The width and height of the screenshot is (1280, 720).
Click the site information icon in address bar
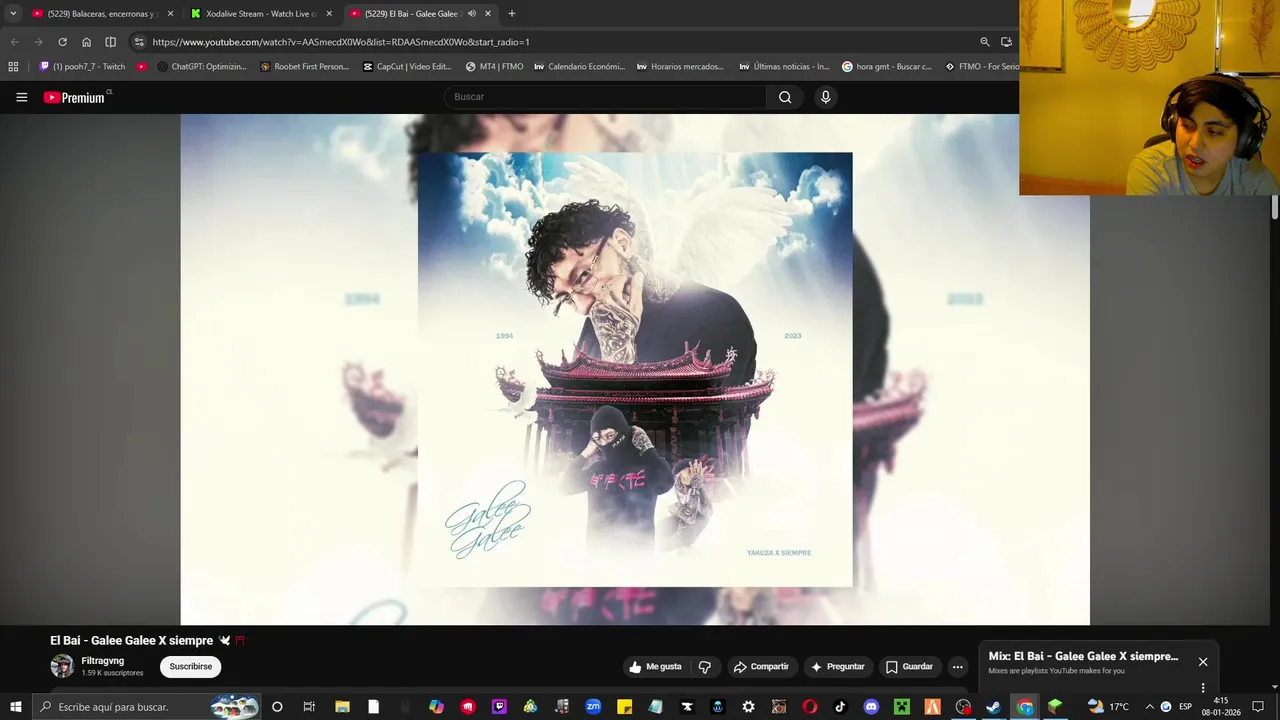(139, 42)
